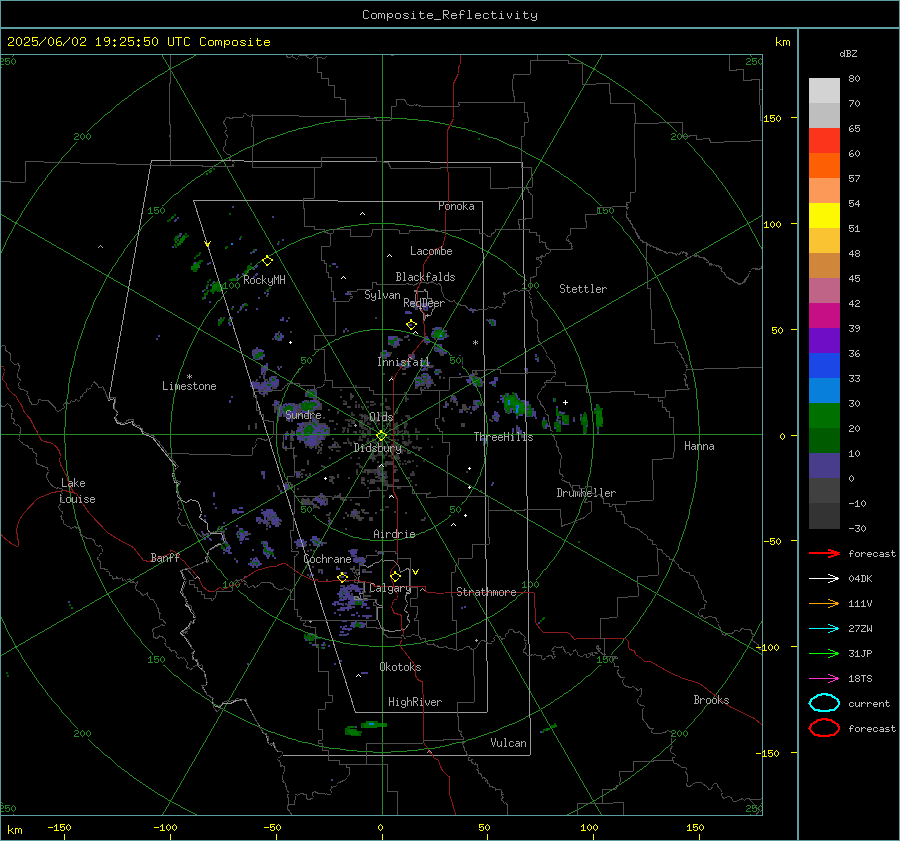Select the Ponoka label on map

pyautogui.click(x=456, y=206)
